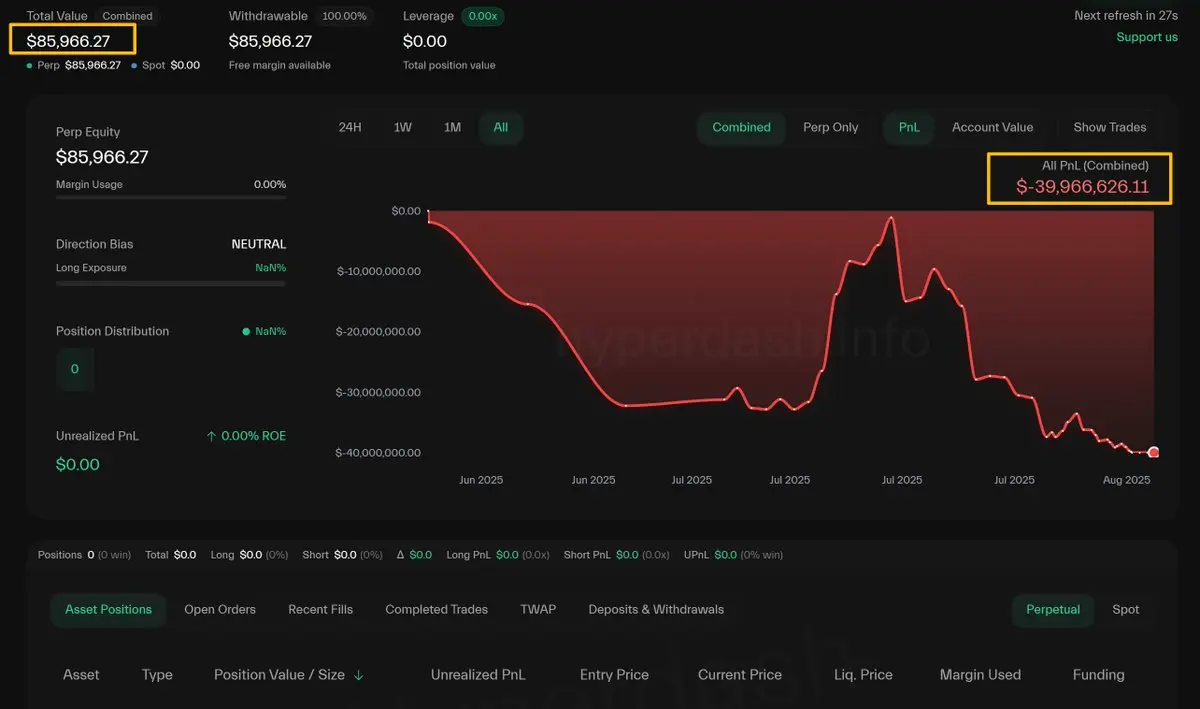Click the green Perp legend dot
The height and width of the screenshot is (709, 1200).
coord(30,66)
